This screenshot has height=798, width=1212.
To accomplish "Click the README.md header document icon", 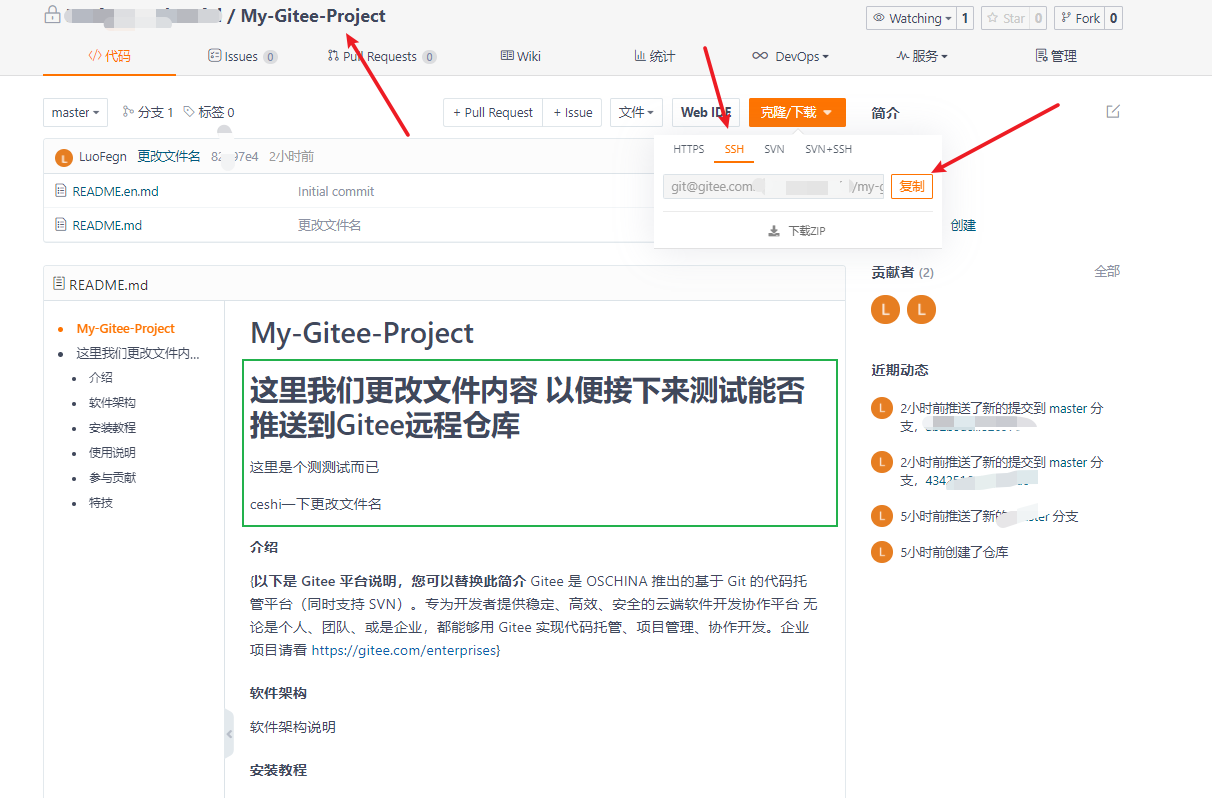I will point(59,284).
